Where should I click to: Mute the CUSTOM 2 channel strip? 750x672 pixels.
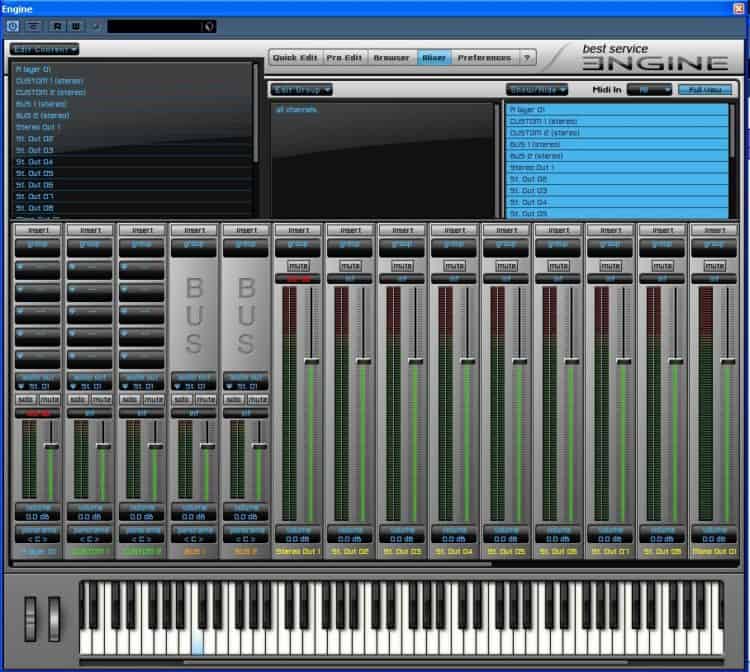click(154, 399)
